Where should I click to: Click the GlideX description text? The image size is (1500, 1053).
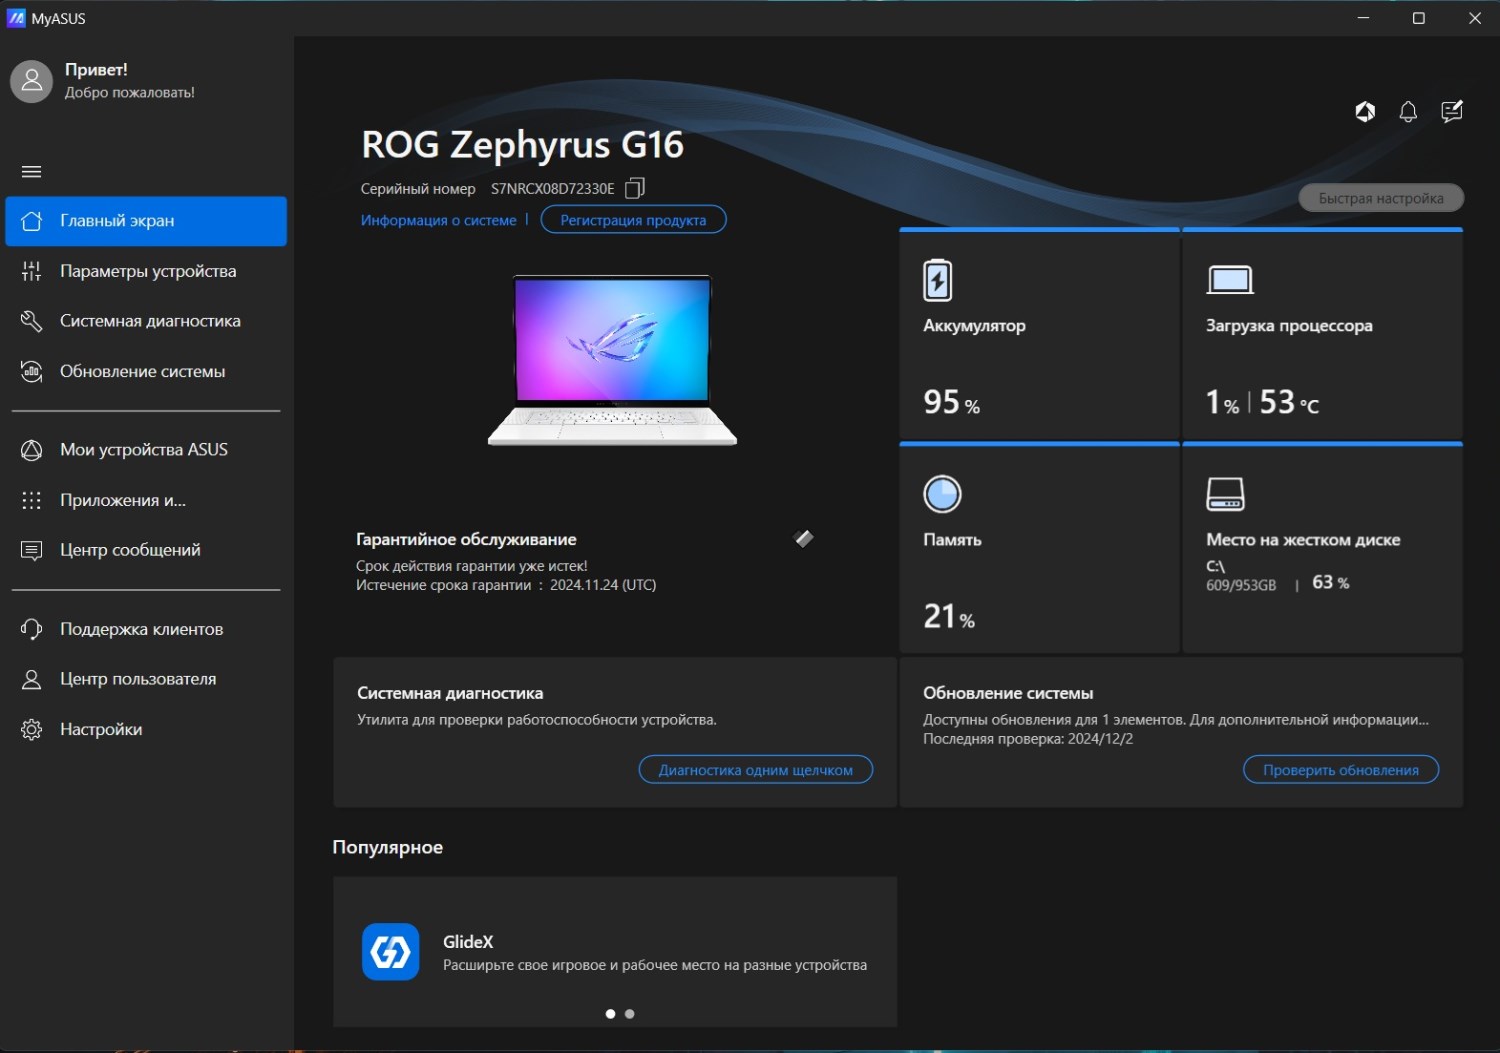[655, 965]
